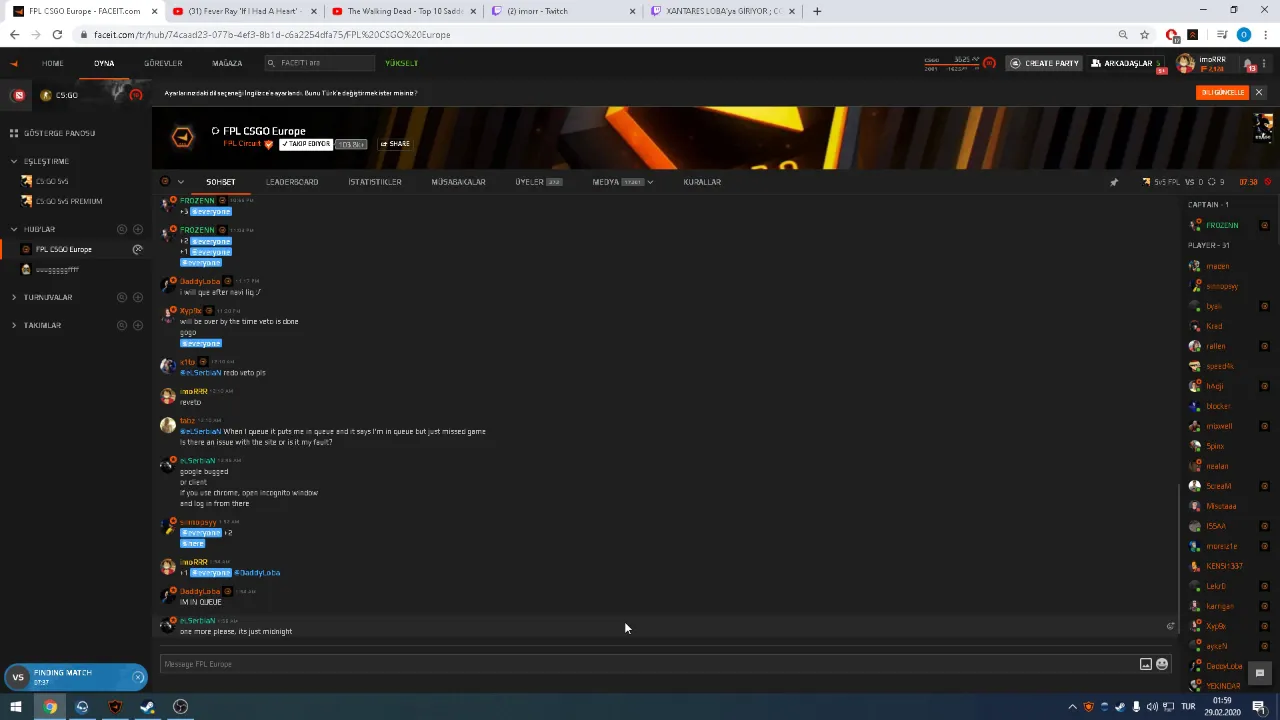Open the GÖREVLER navigation item

(163, 63)
